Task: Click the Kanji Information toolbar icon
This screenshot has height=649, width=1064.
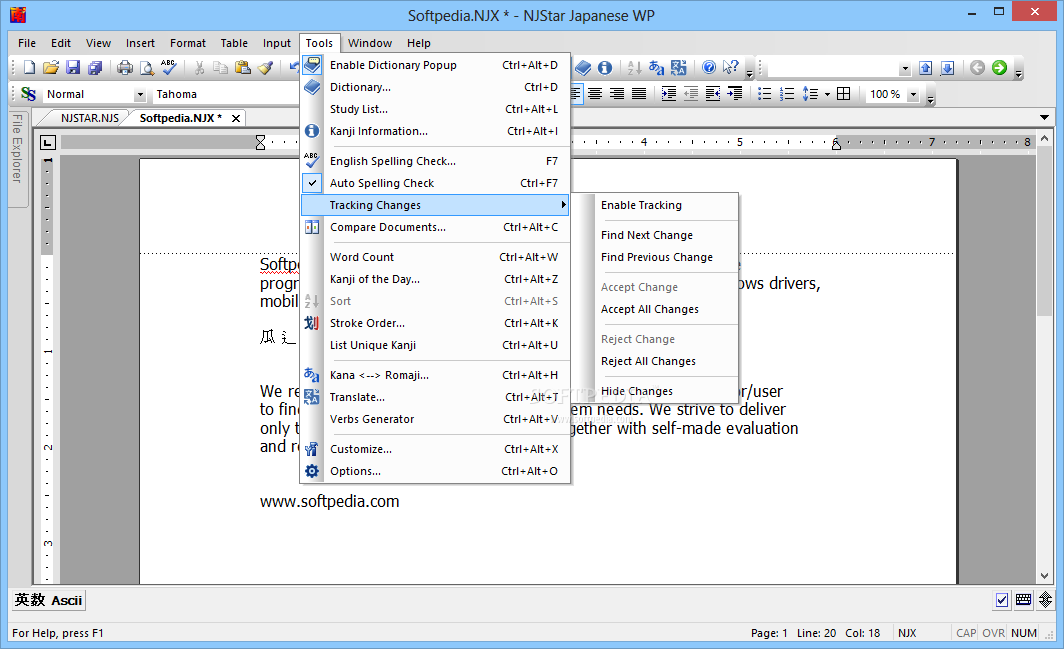Action: click(x=605, y=67)
